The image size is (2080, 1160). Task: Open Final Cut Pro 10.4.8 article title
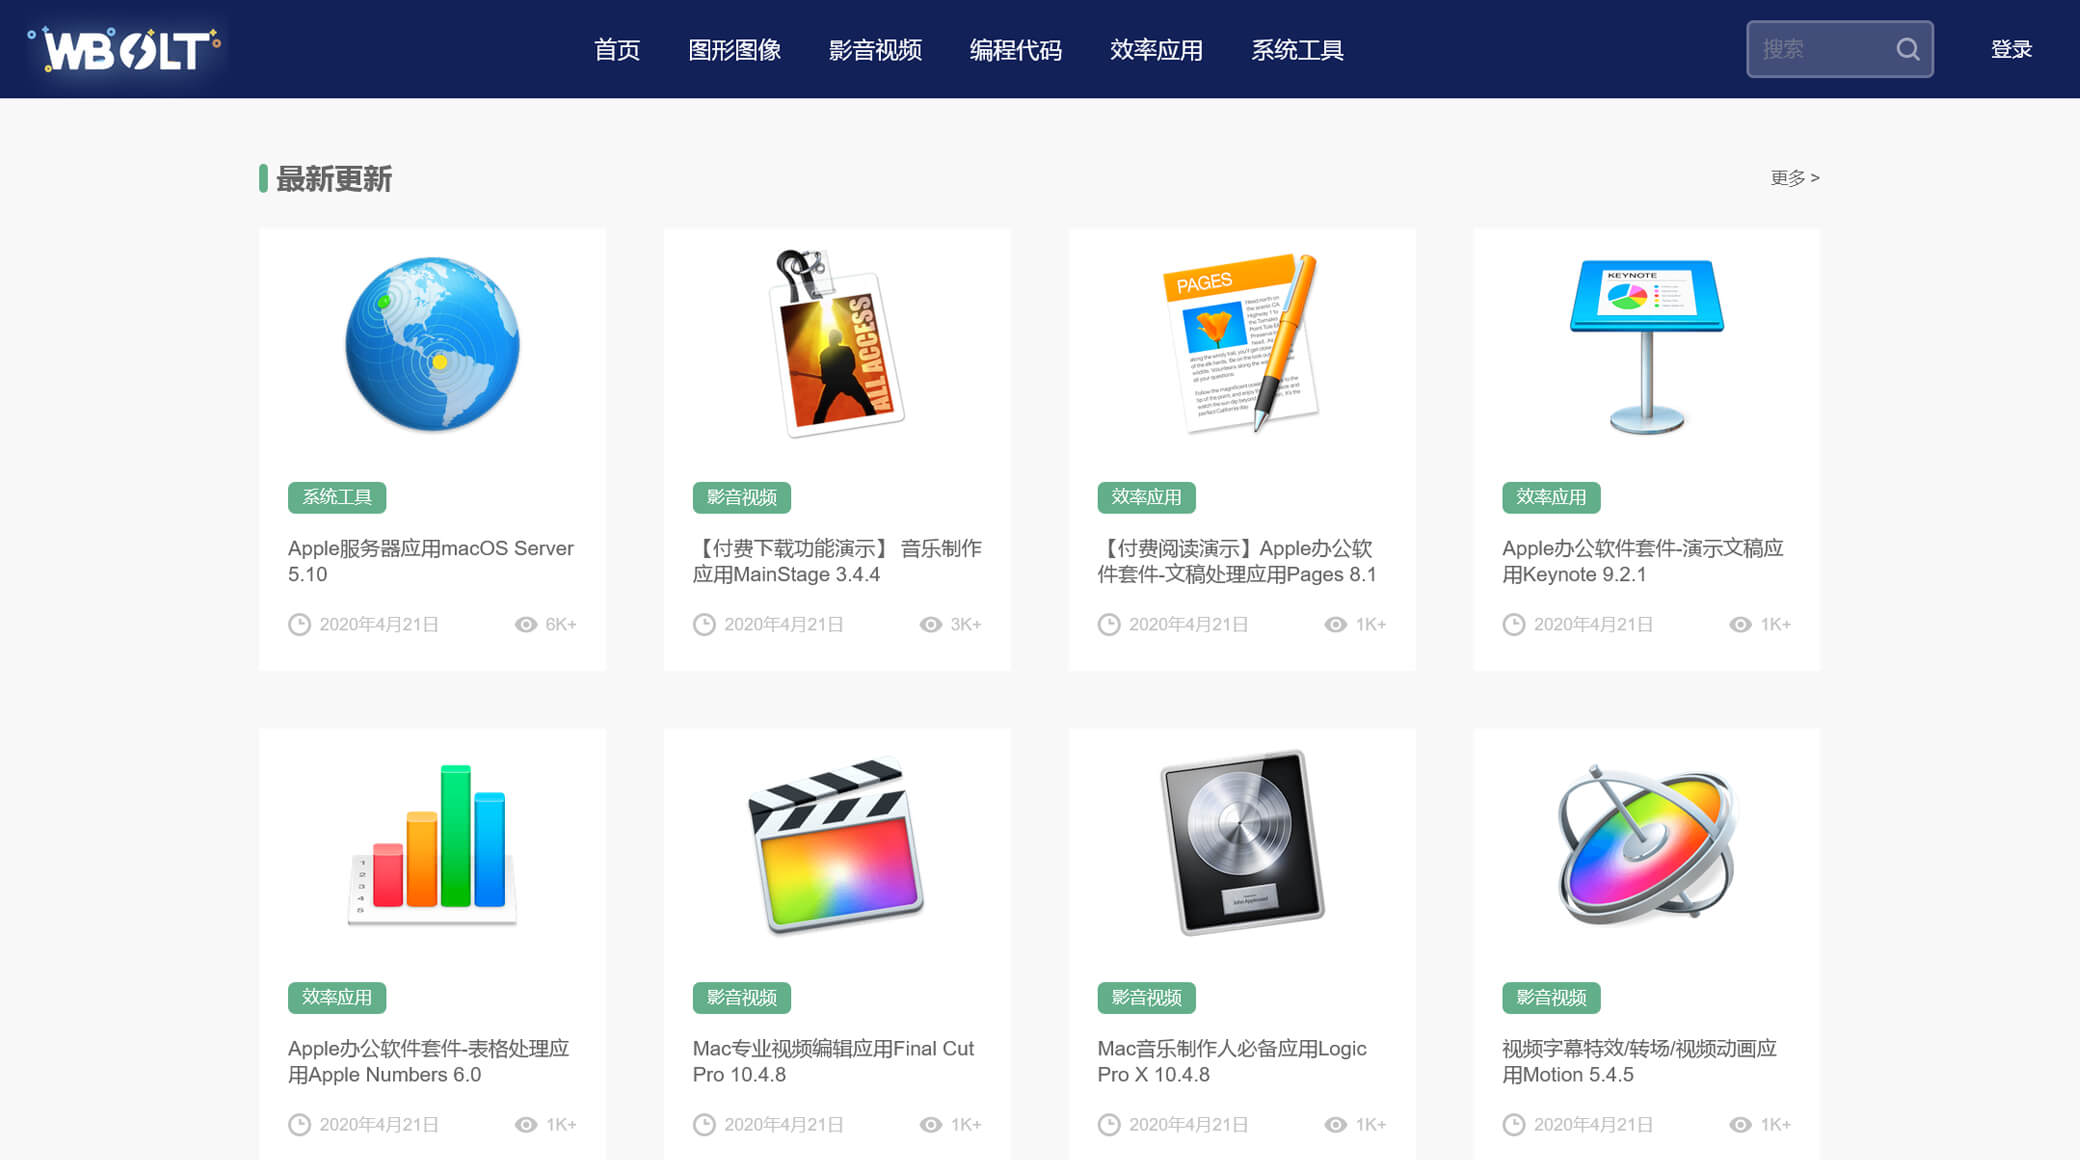point(833,1061)
